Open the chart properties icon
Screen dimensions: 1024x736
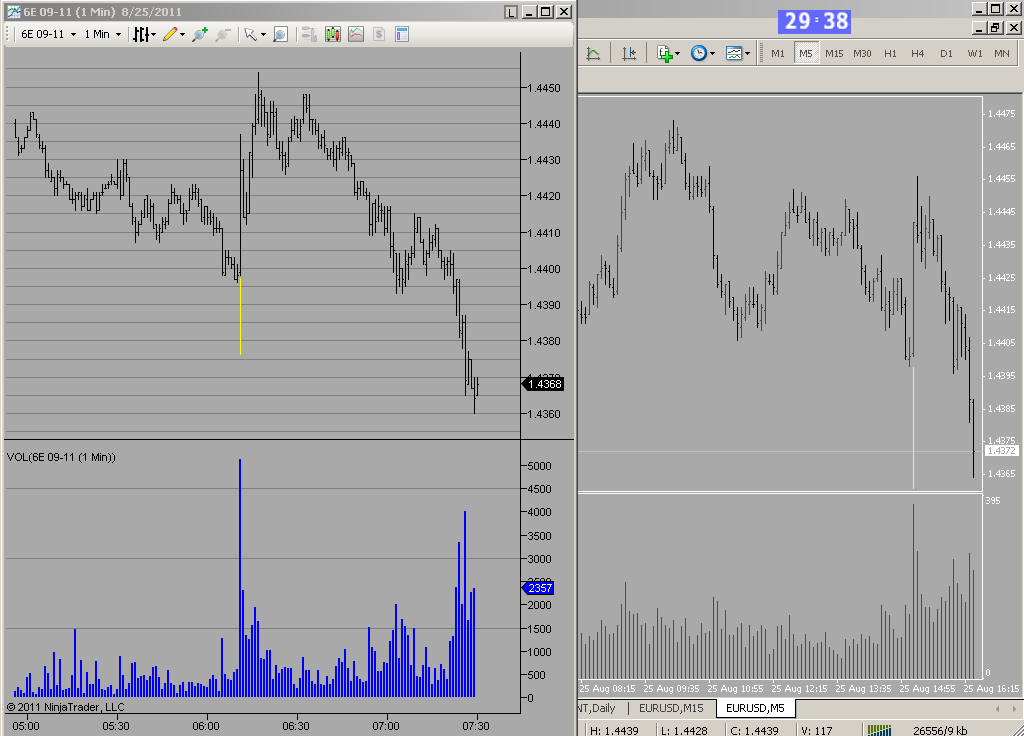coord(402,35)
